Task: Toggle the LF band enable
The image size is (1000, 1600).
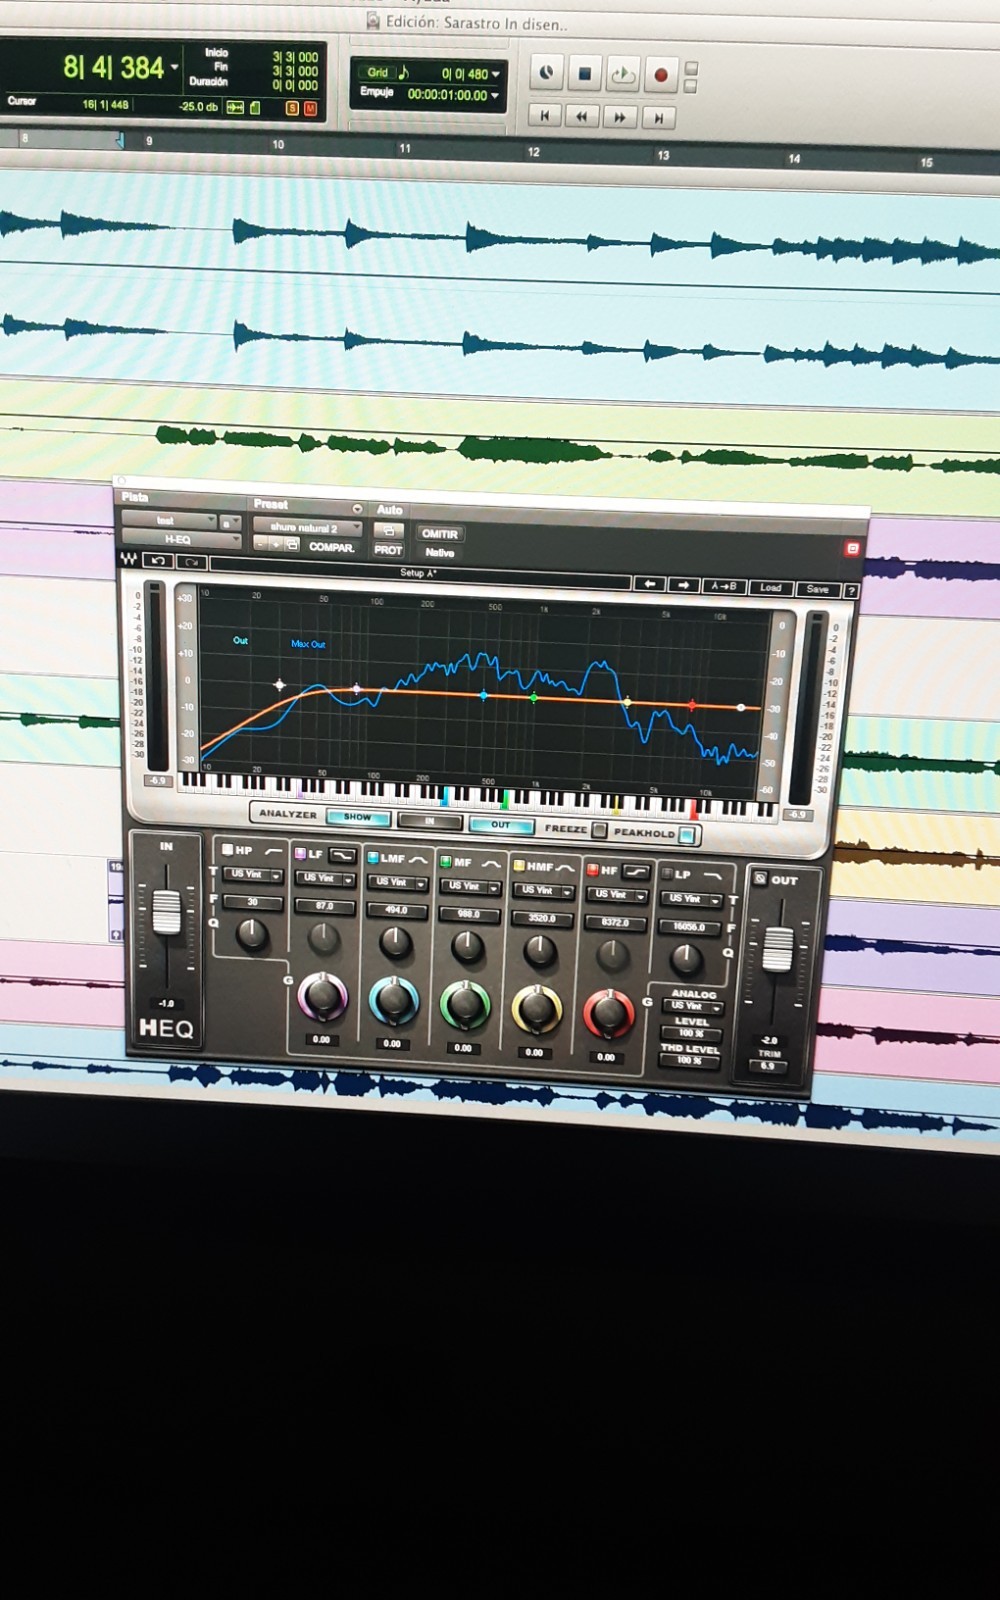Action: pos(300,854)
